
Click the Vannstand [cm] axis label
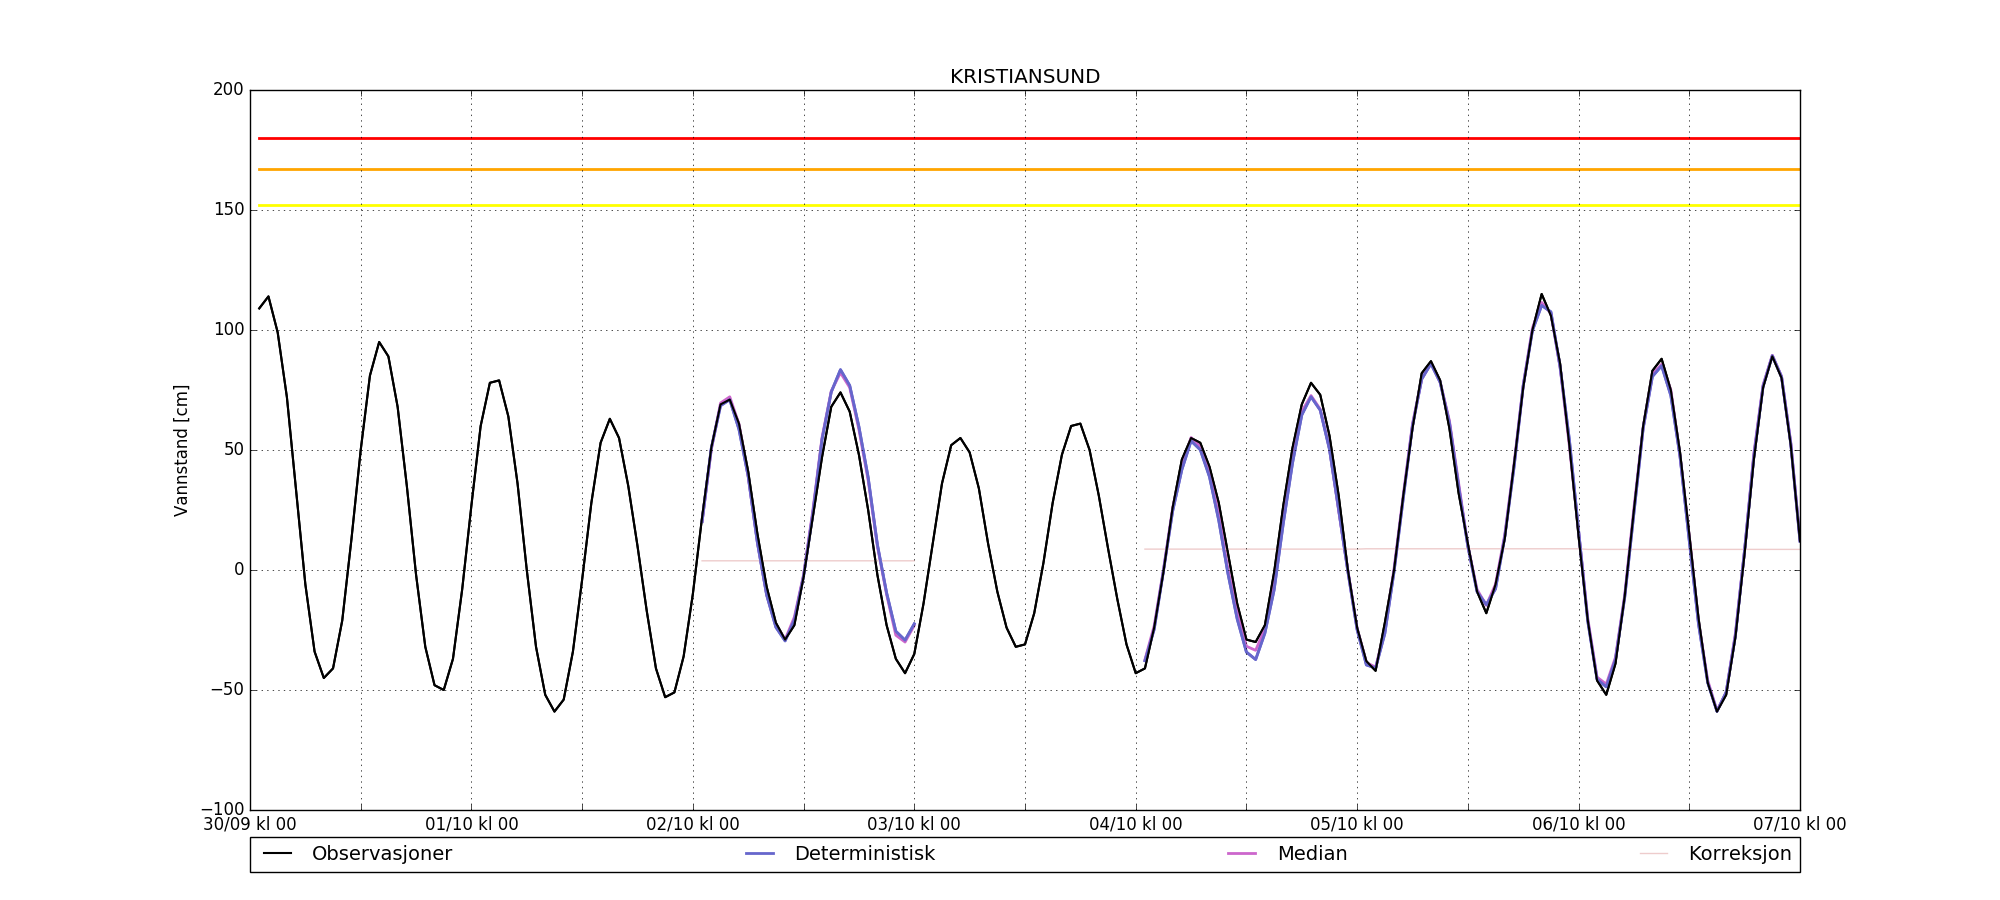[x=181, y=450]
